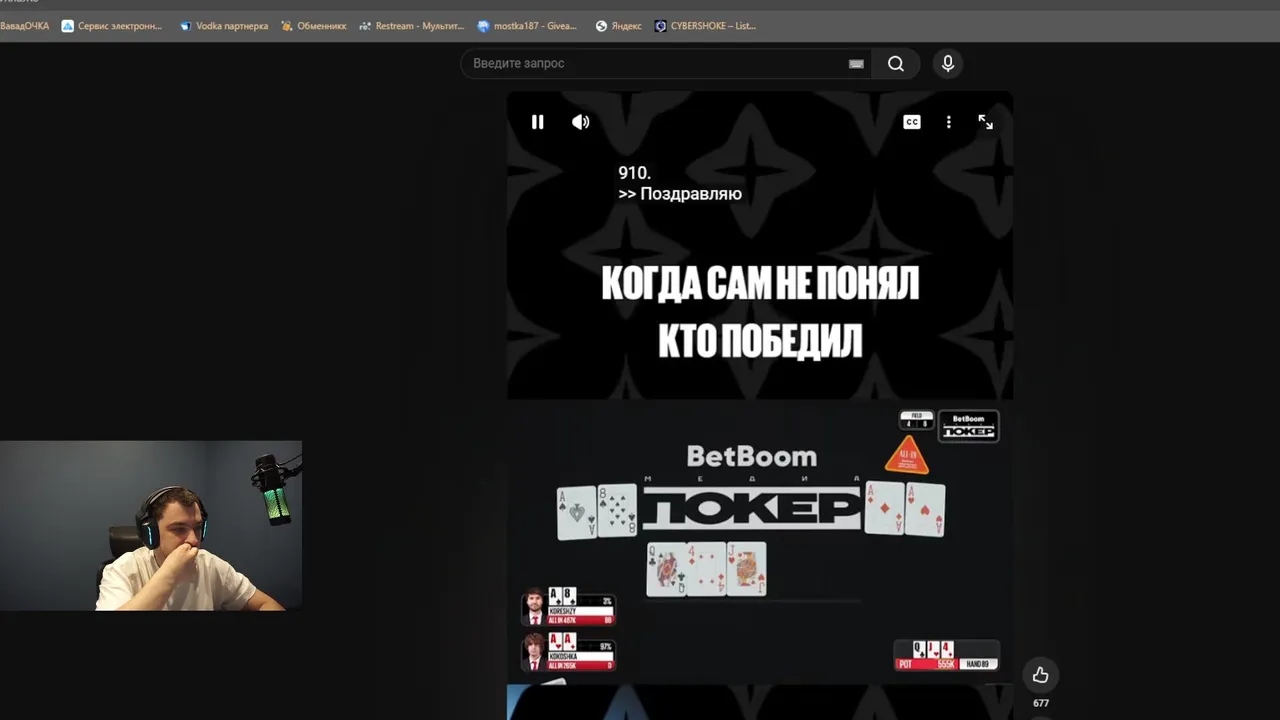Image resolution: width=1280 pixels, height=720 pixels.
Task: Open the "Restream - Мультит..." bookmark
Action: 412,26
